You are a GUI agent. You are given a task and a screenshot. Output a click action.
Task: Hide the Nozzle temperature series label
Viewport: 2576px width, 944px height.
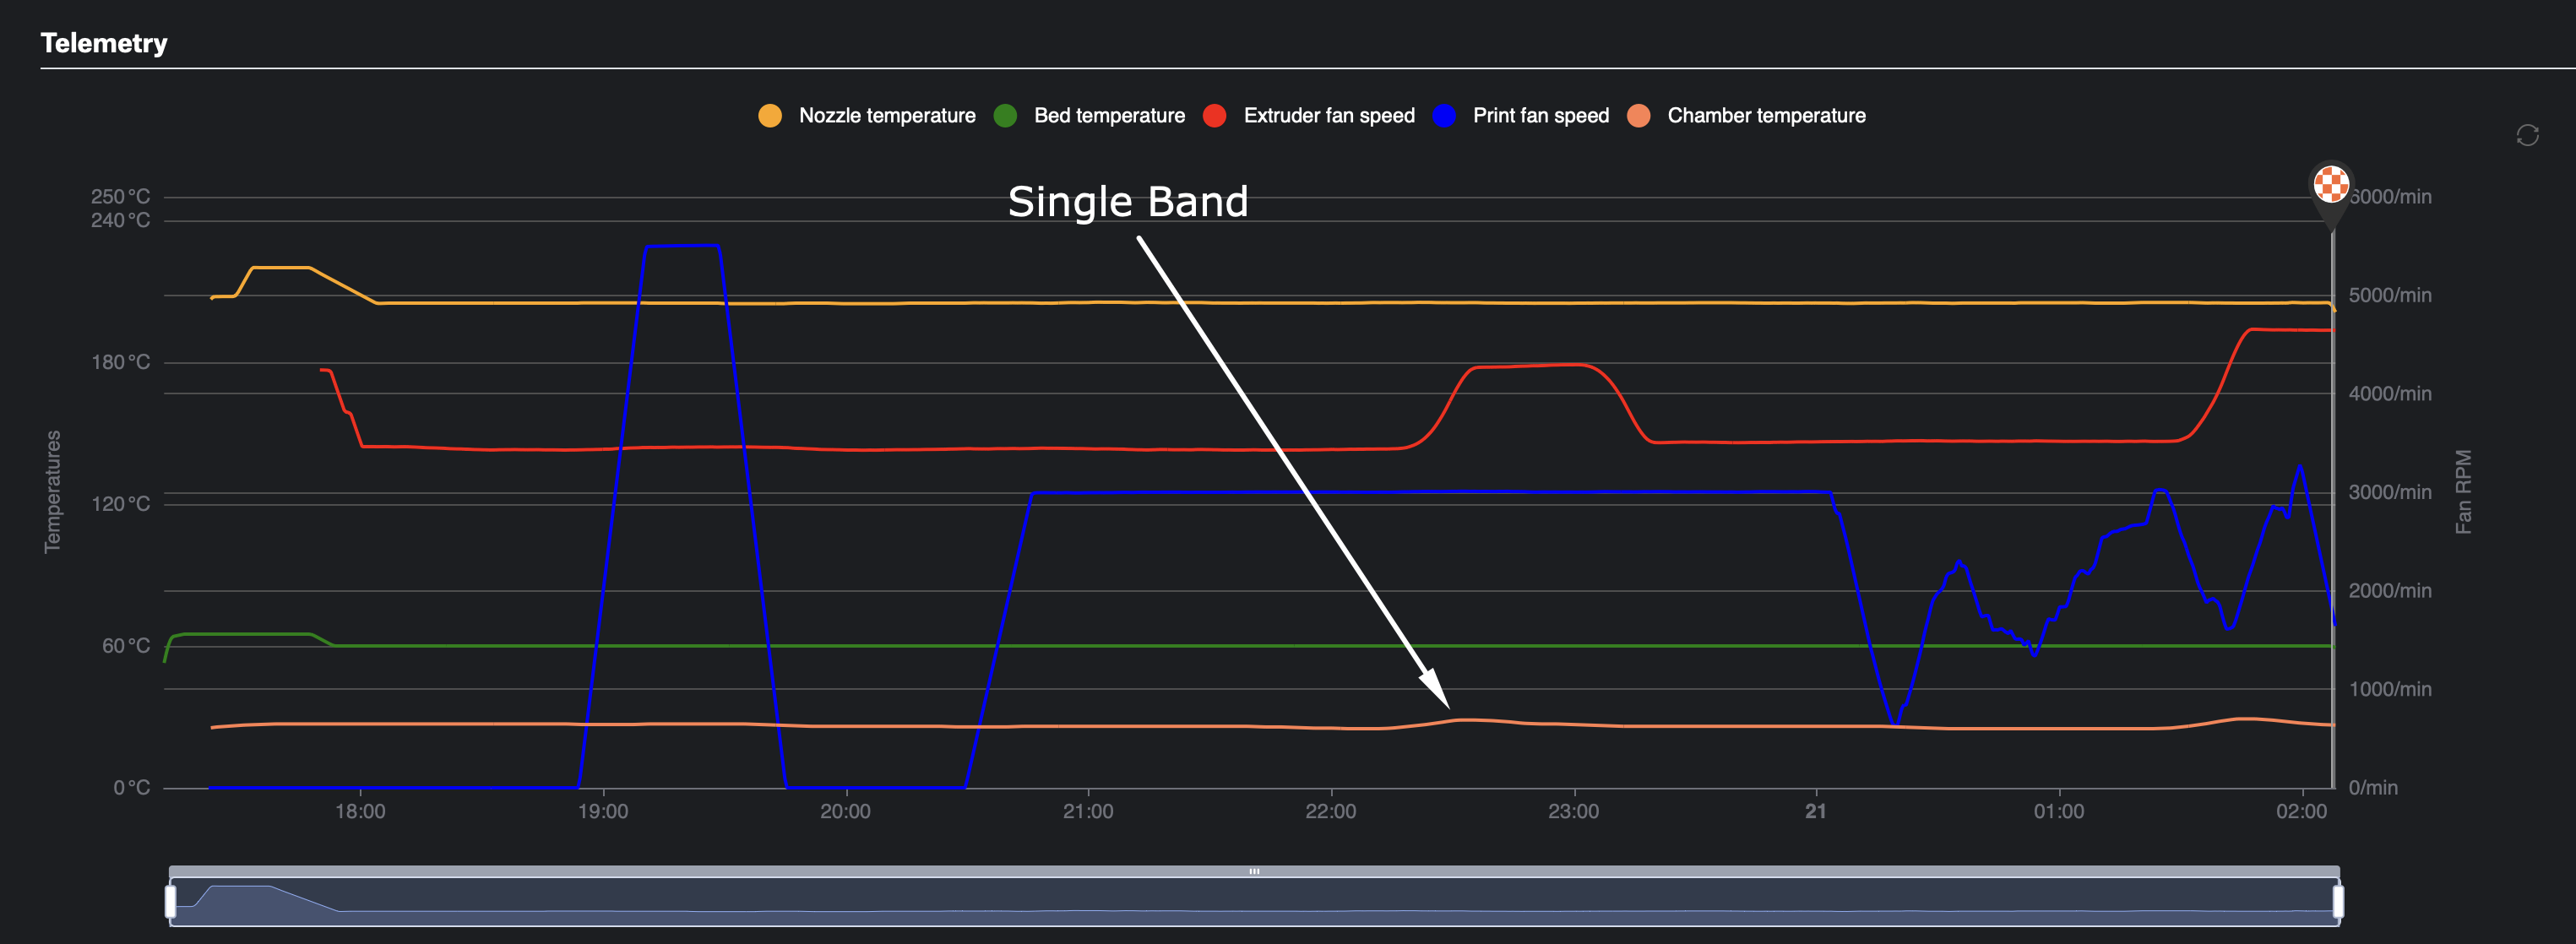(887, 116)
